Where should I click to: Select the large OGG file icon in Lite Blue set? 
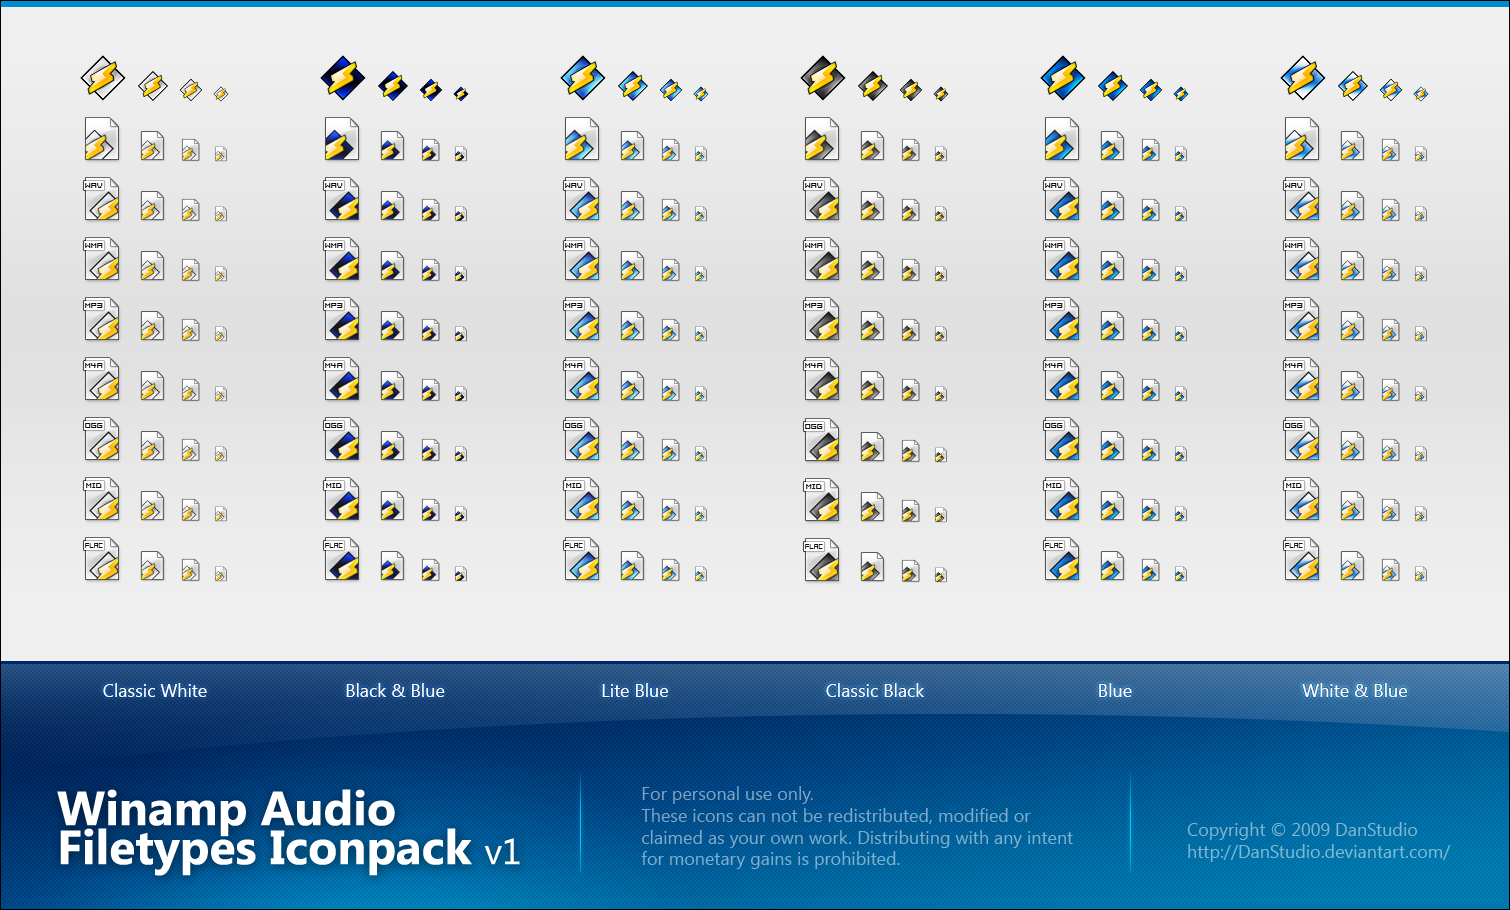(x=582, y=439)
